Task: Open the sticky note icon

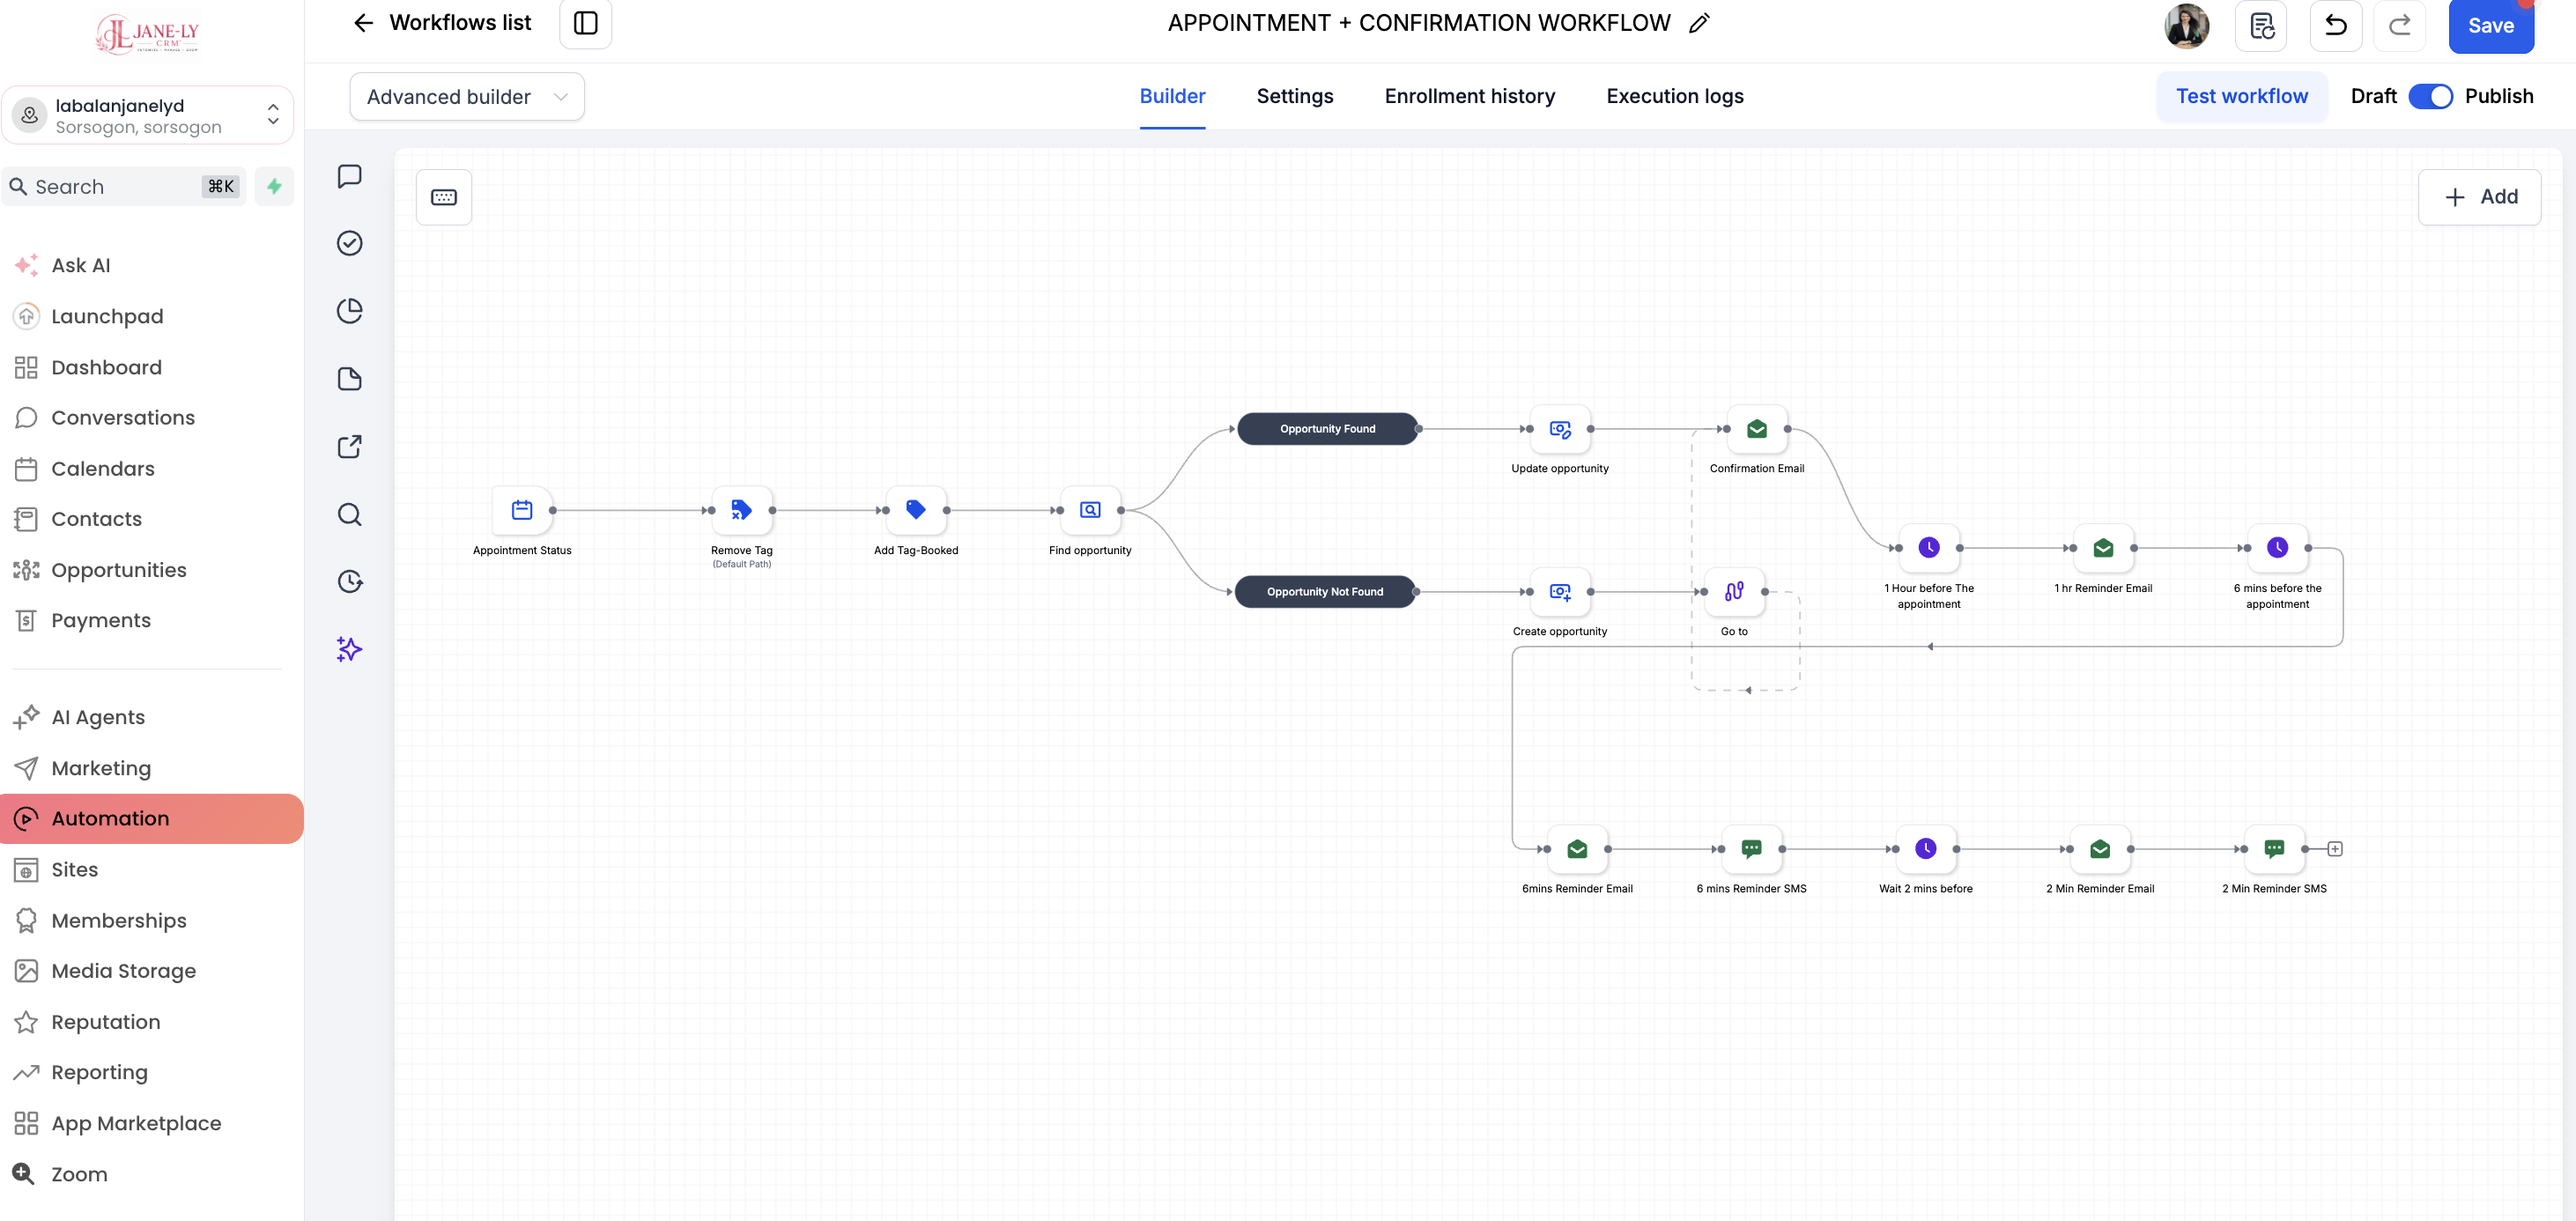Action: pos(349,379)
